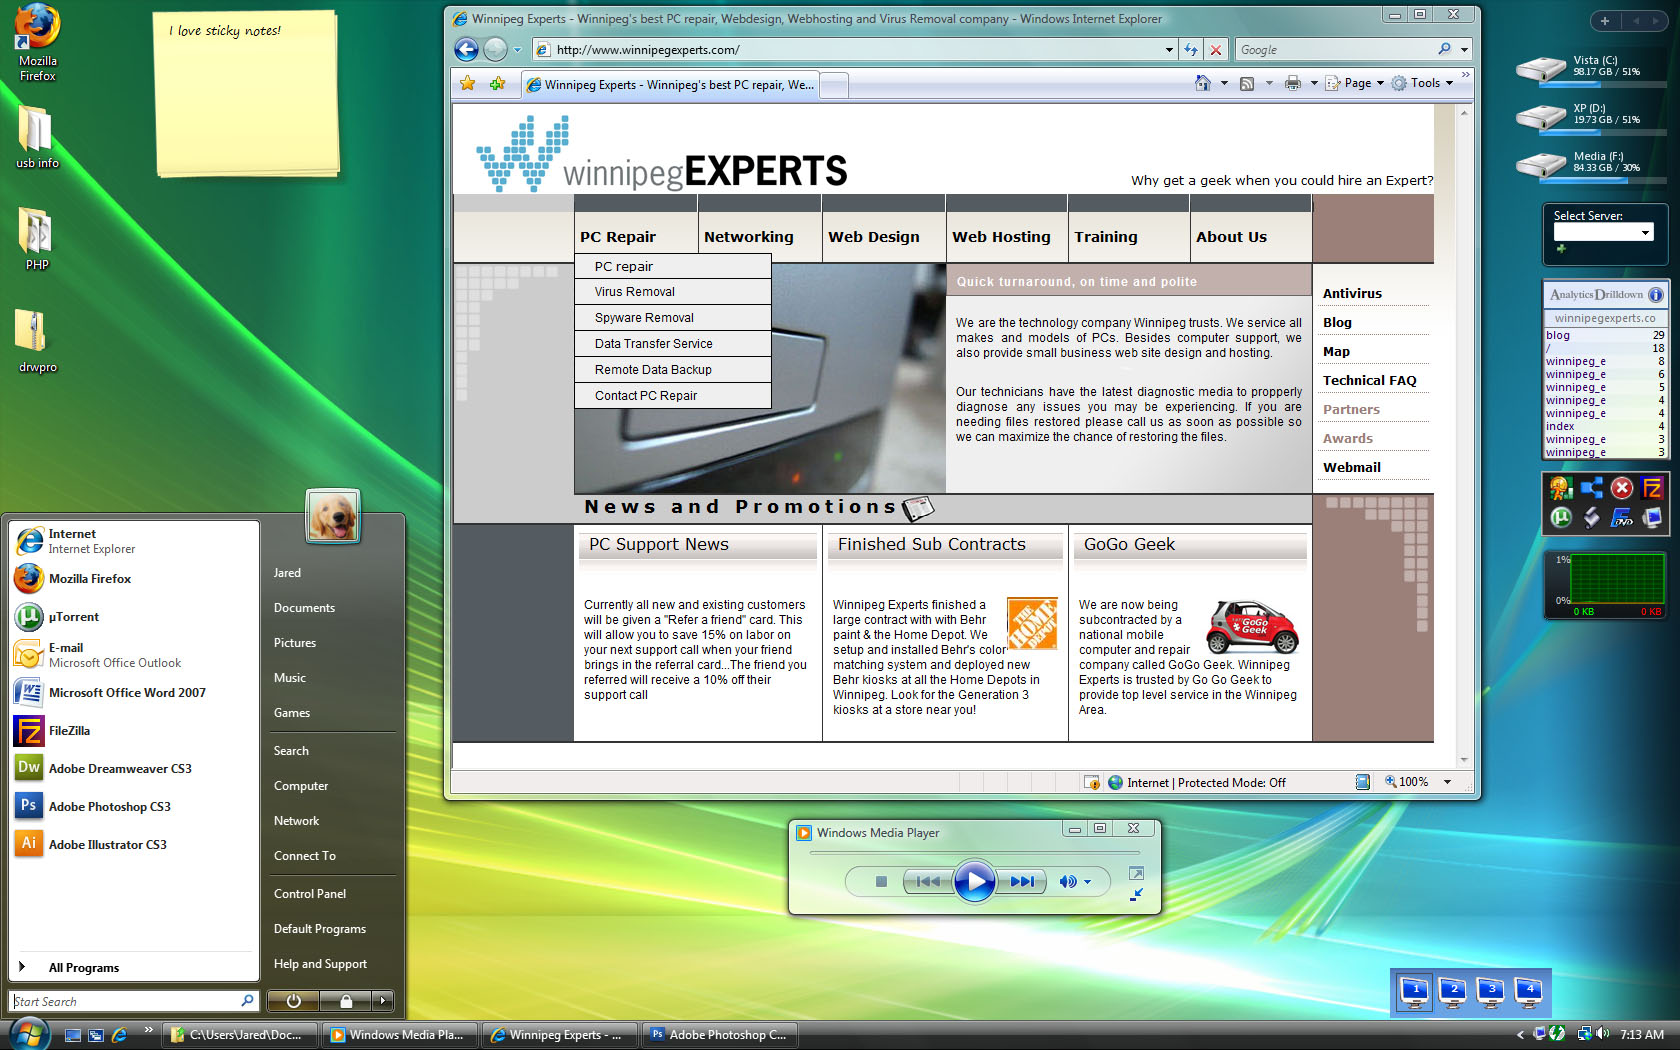Click Analytics Drilldown info icon

1656,294
